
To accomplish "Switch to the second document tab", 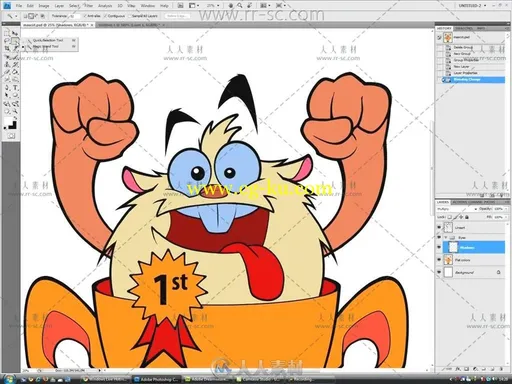I will tap(130, 25).
